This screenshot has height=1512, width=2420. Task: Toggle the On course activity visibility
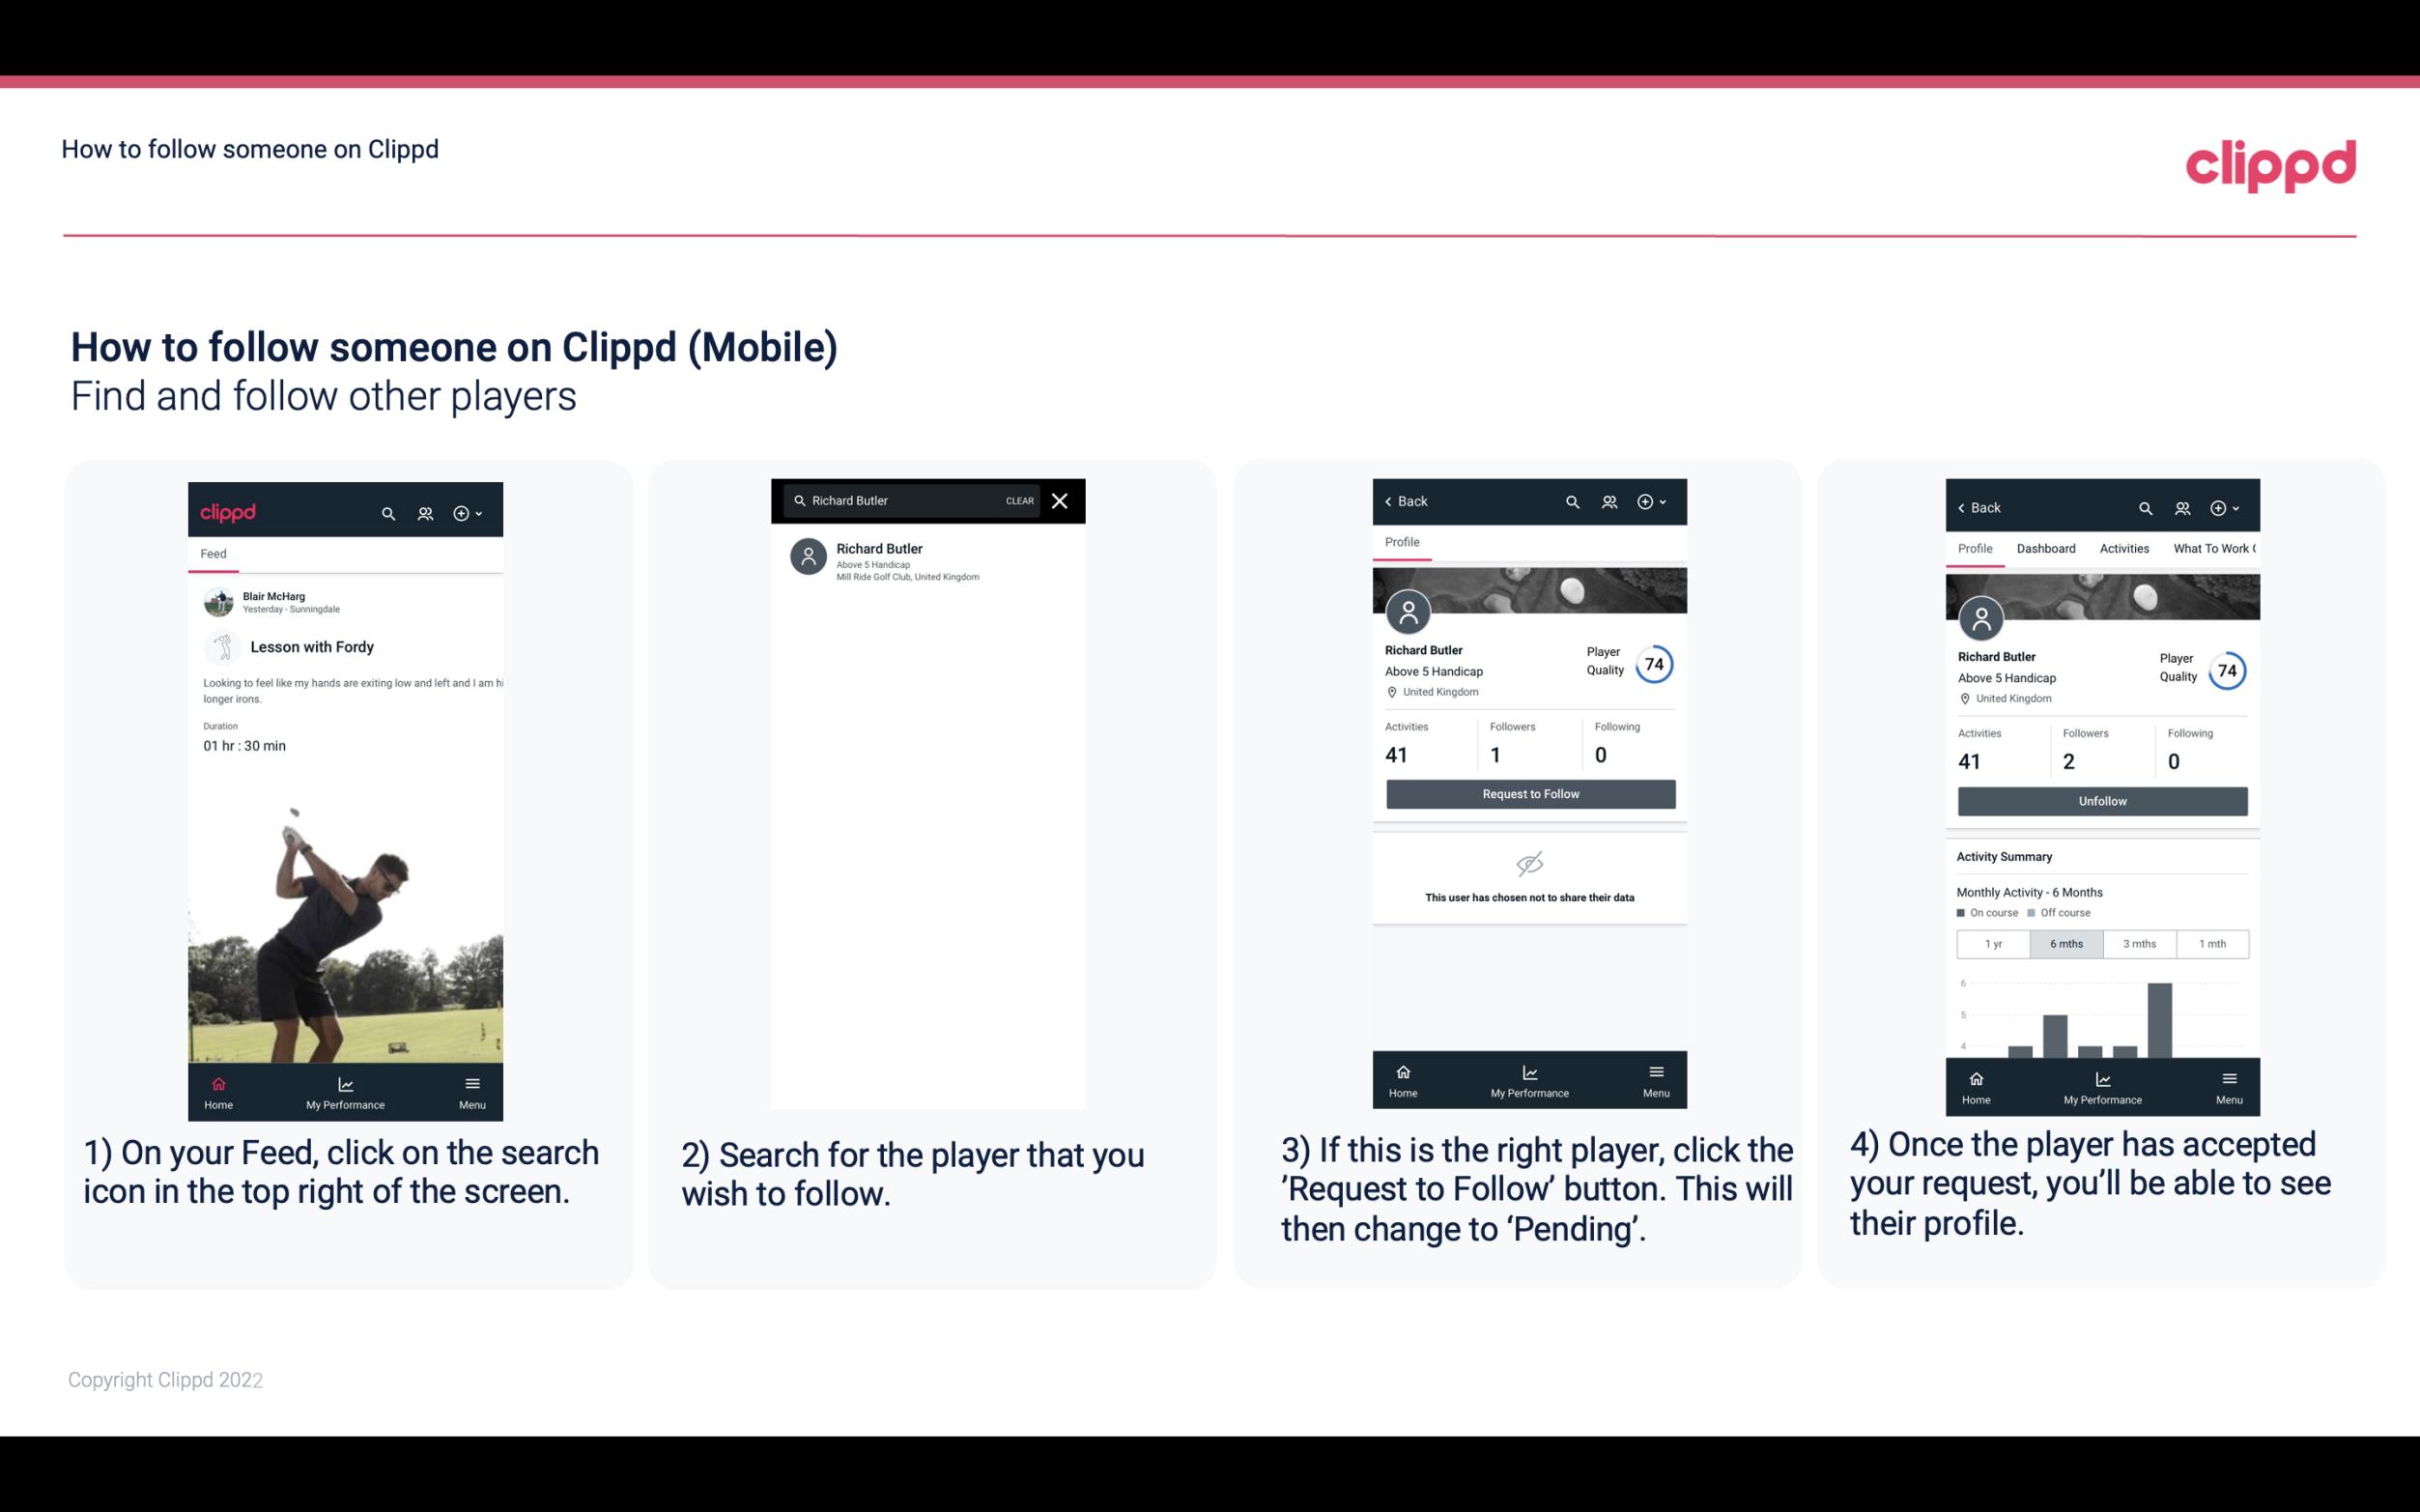(x=1962, y=911)
